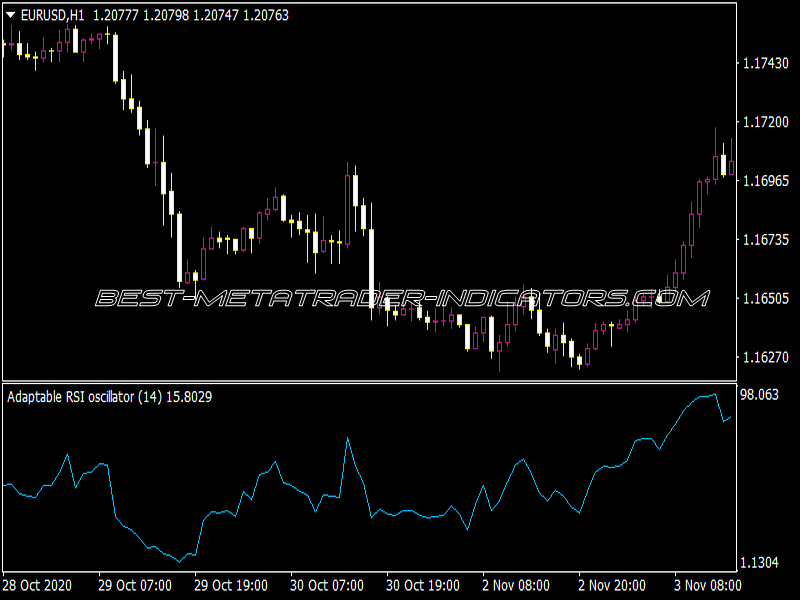Click the 3 Nov 08:00 time label
The height and width of the screenshot is (600, 800).
click(x=708, y=585)
